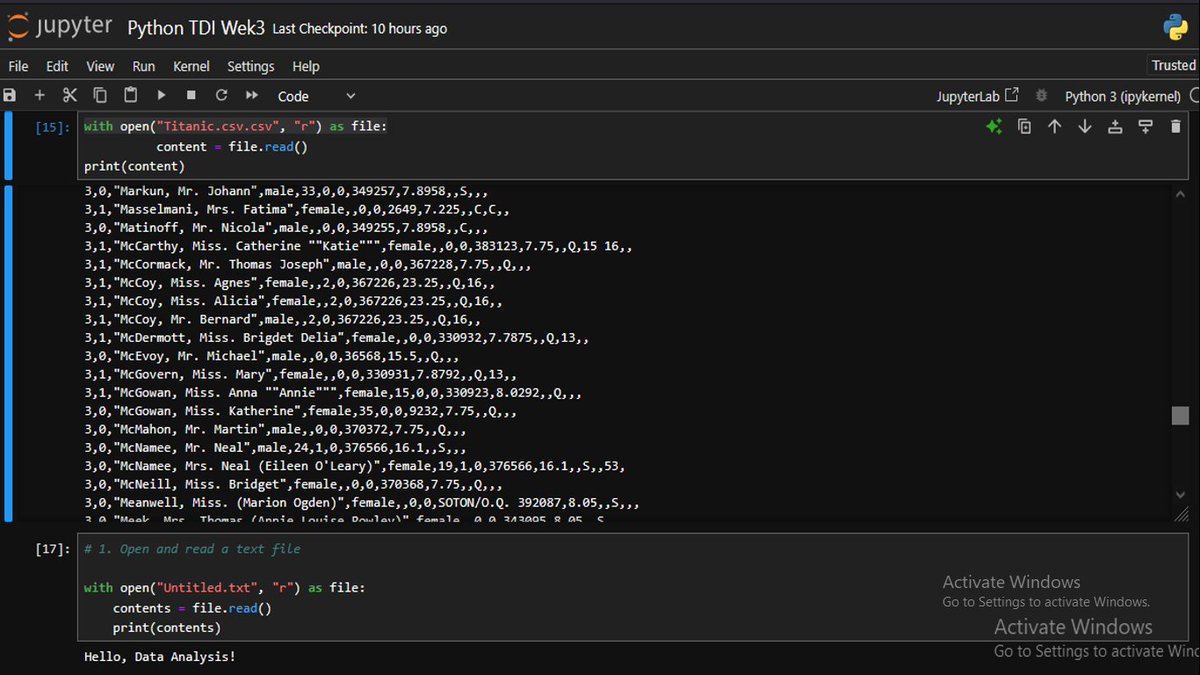1200x675 pixels.
Task: Delete the cell with the trash icon
Action: pos(1176,127)
